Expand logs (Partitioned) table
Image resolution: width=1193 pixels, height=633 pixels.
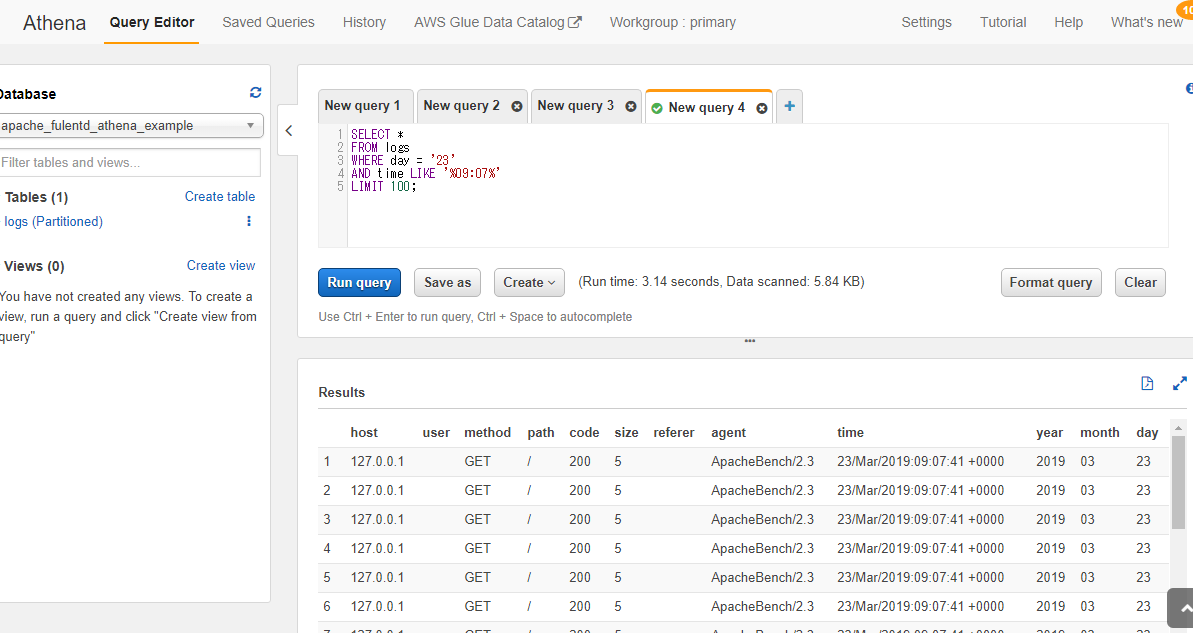(54, 222)
